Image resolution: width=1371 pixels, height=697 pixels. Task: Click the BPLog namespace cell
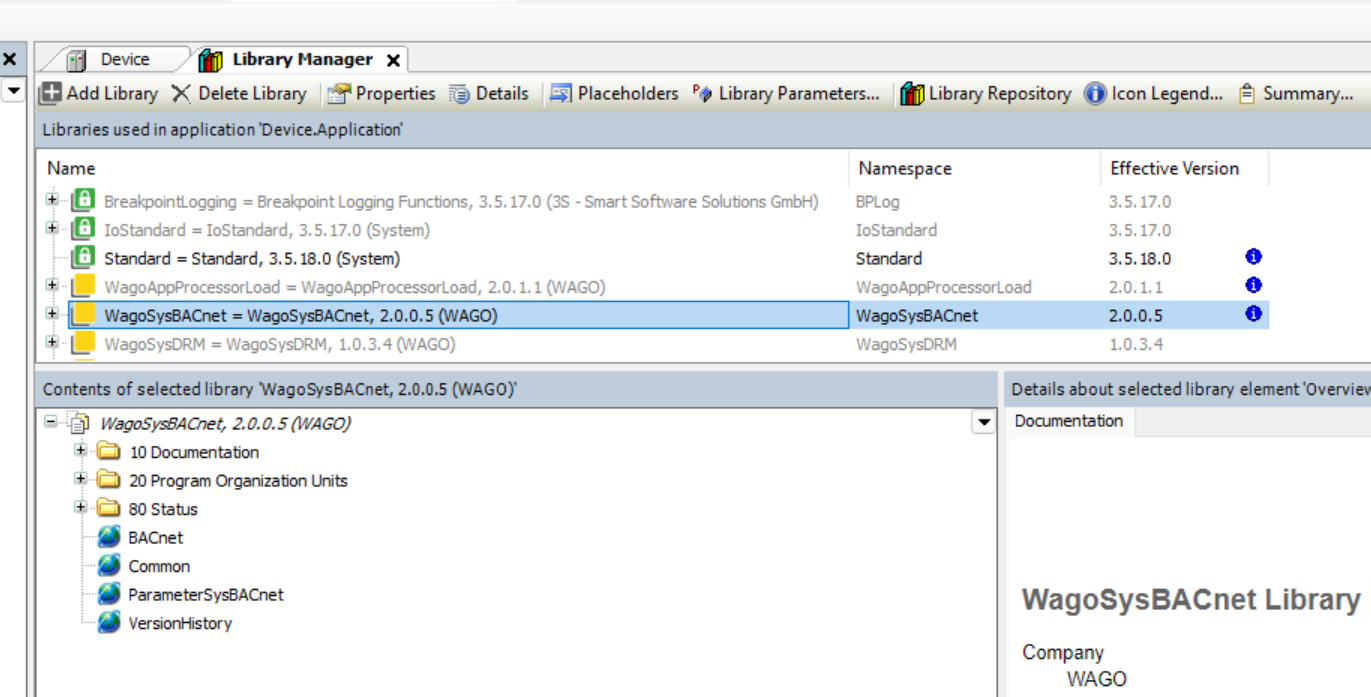(x=875, y=202)
